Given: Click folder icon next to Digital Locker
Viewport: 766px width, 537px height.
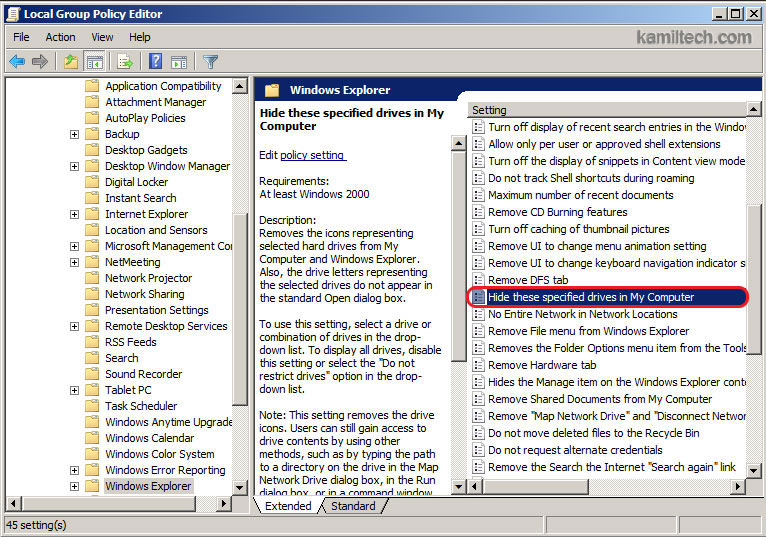Looking at the screenshot, I should (92, 182).
